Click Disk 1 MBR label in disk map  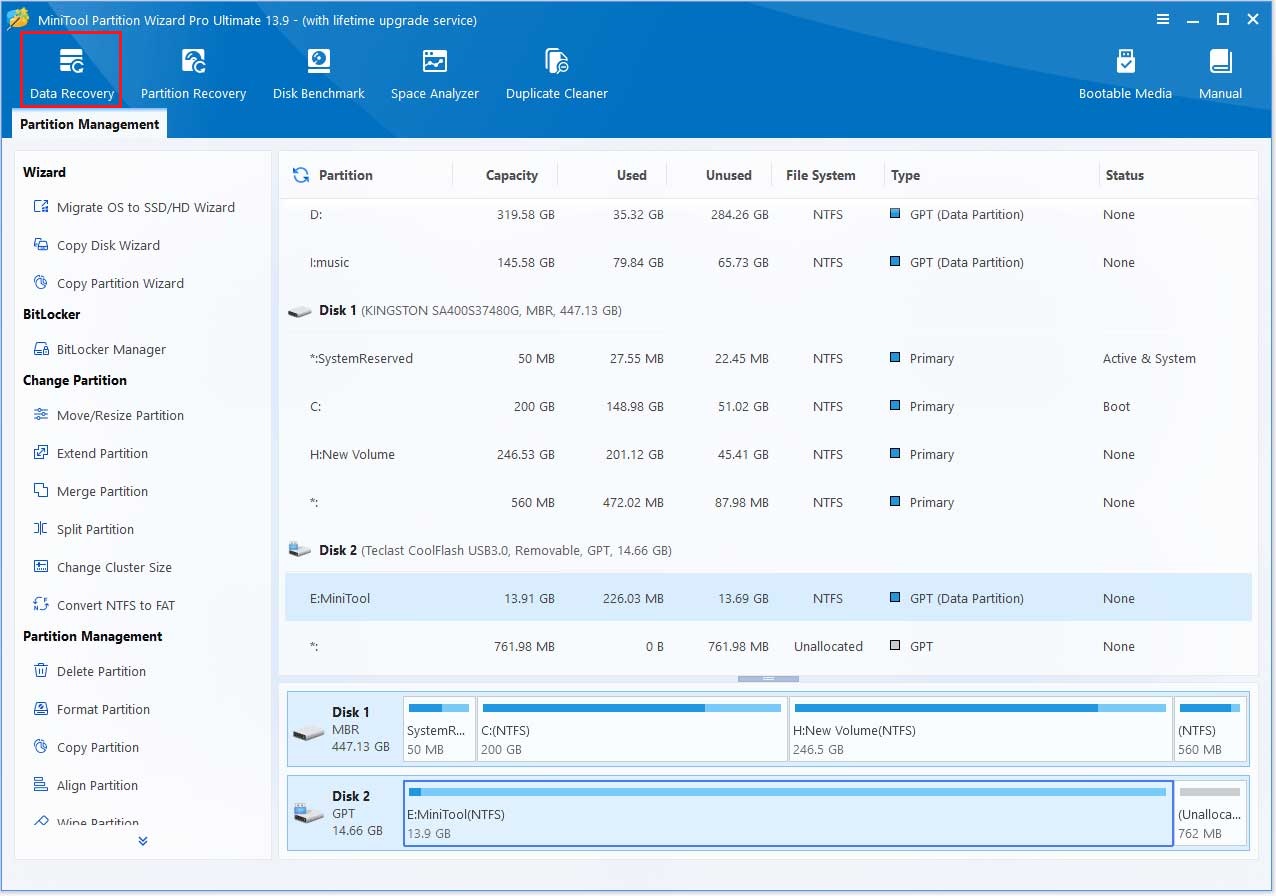(x=344, y=729)
